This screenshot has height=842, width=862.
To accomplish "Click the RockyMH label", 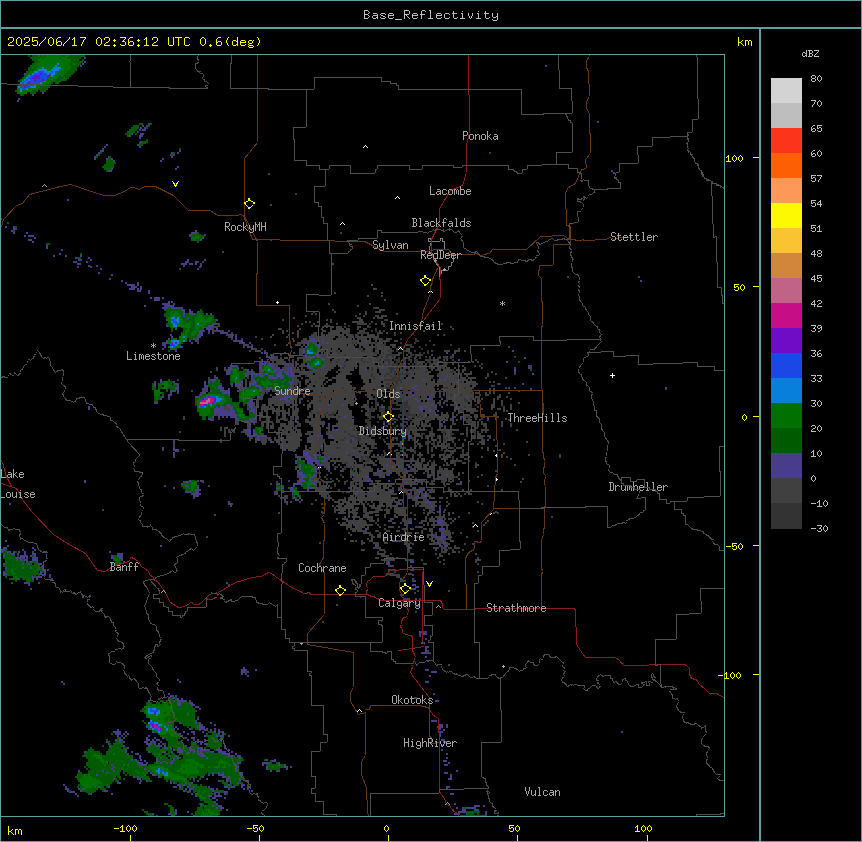I will click(245, 227).
